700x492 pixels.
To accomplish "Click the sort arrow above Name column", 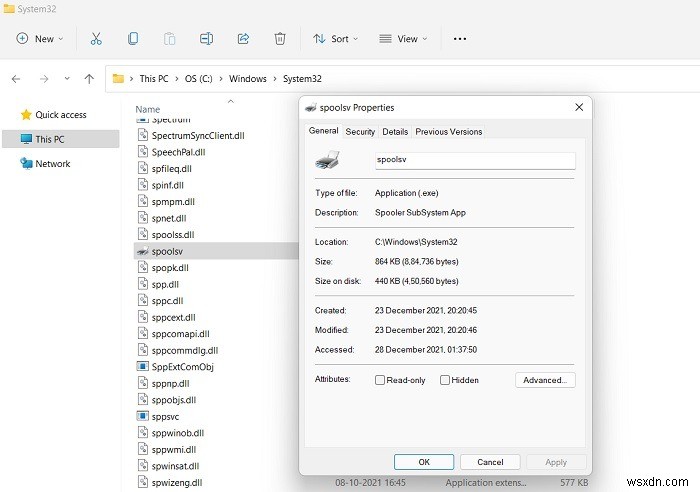I will 231,101.
